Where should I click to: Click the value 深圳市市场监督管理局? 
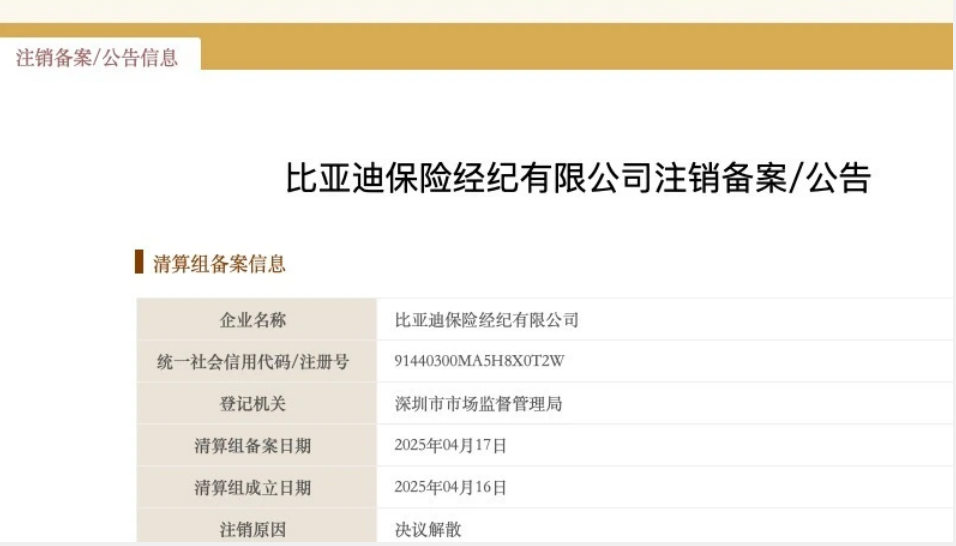[478, 403]
